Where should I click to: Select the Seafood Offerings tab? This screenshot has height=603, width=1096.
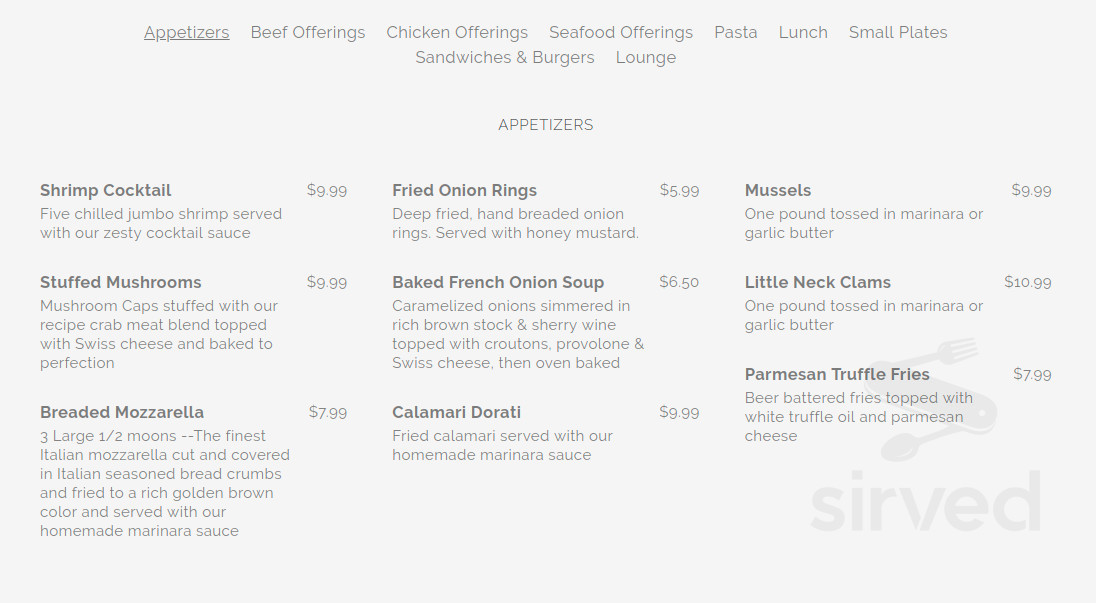pos(621,32)
